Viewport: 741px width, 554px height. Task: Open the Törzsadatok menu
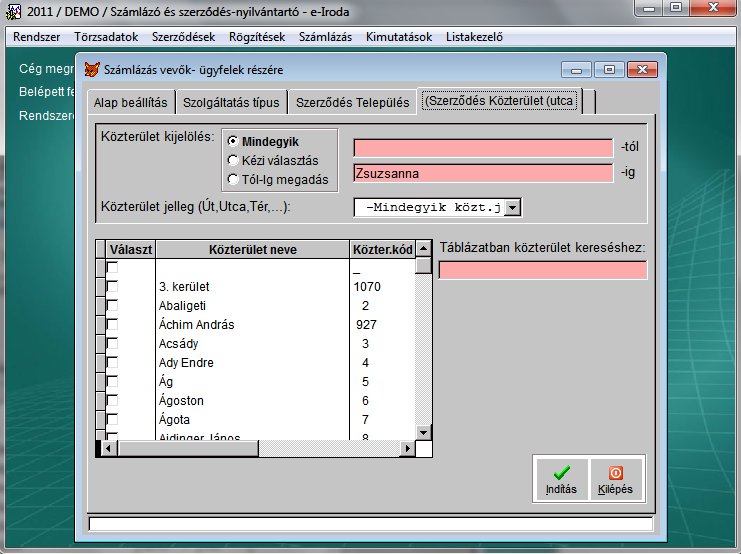[105, 38]
